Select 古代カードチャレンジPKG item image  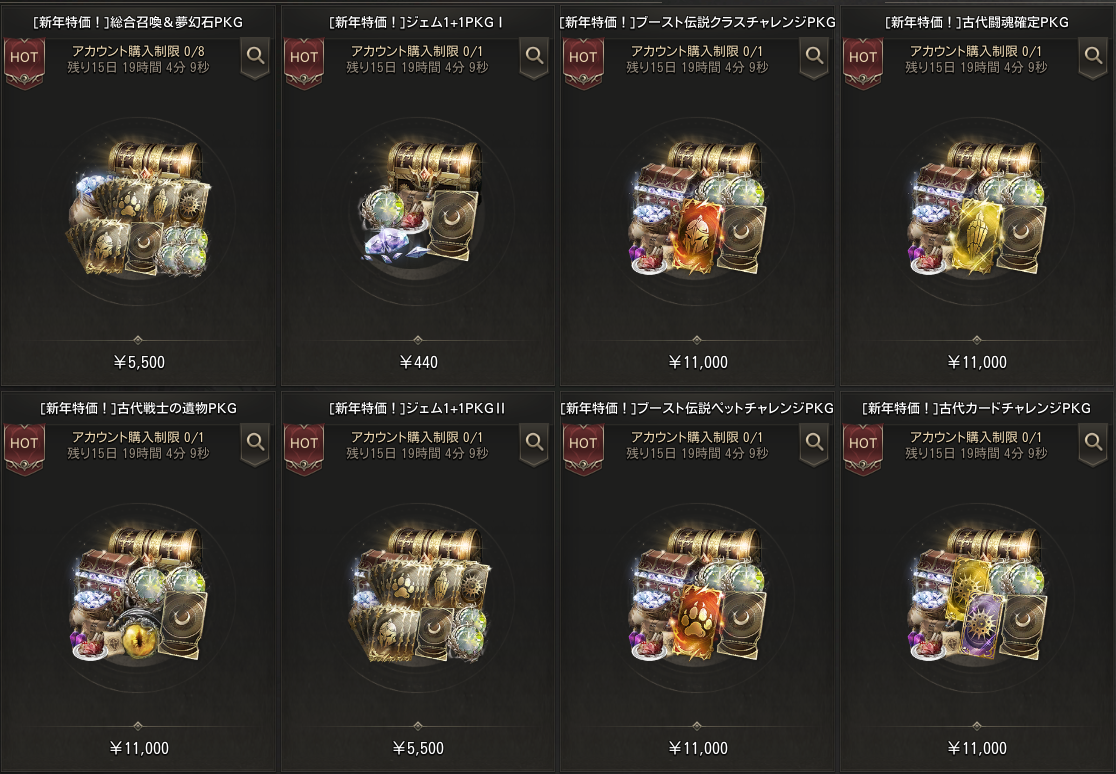pyautogui.click(x=977, y=594)
